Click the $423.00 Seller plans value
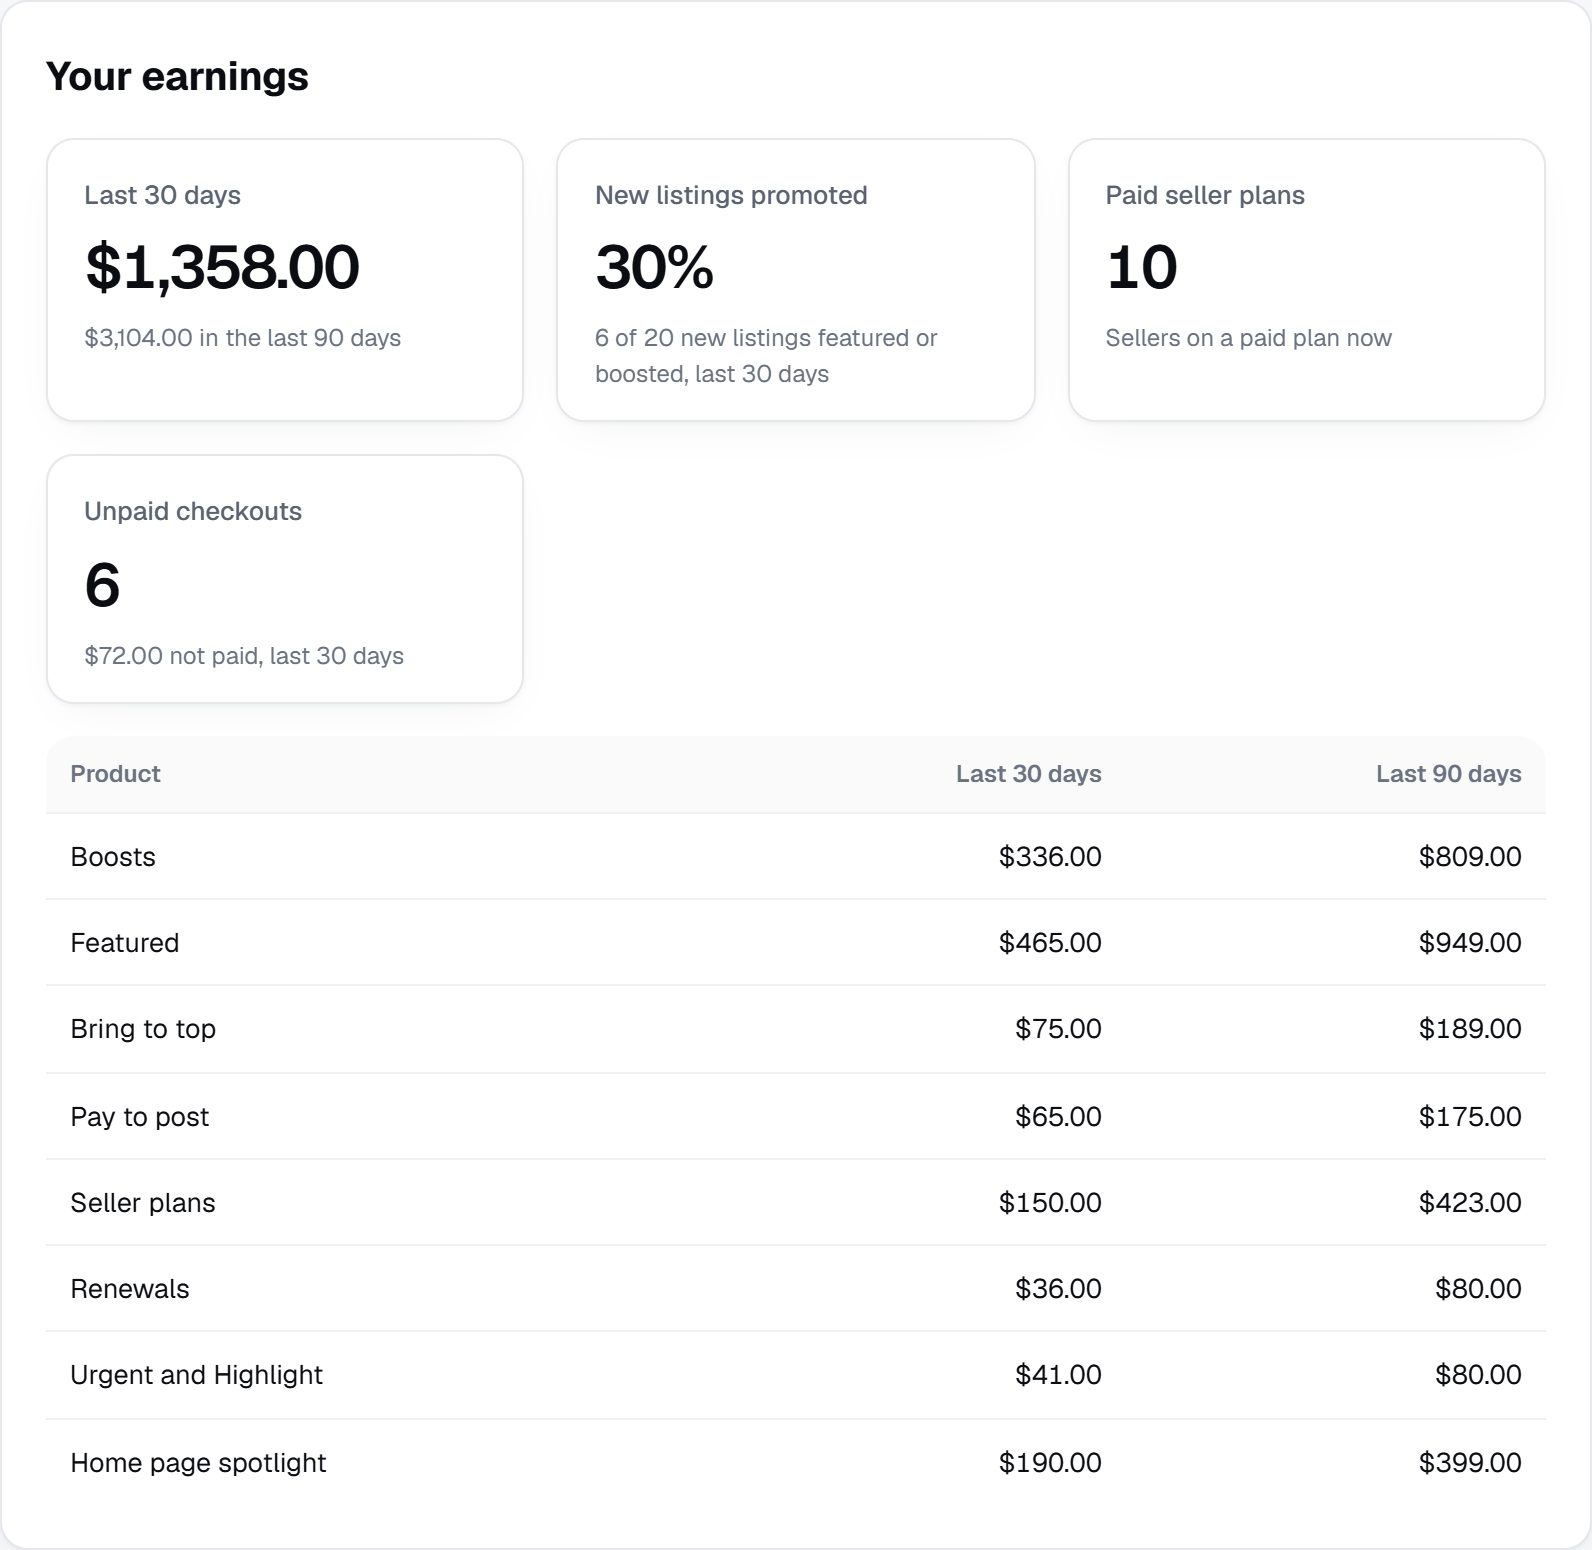The image size is (1592, 1550). tap(1470, 1203)
